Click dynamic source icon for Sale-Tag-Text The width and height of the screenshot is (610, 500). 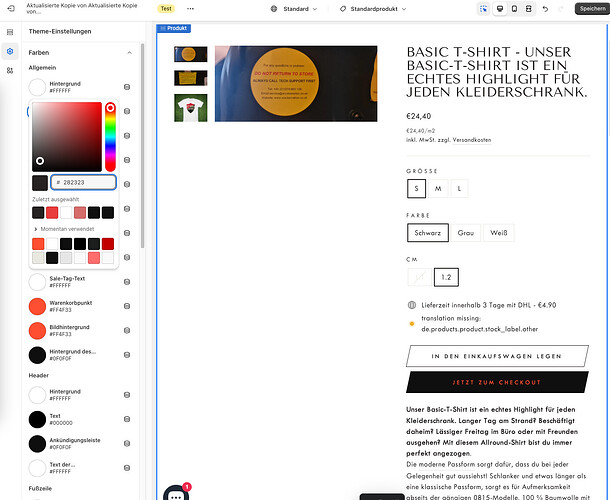(x=127, y=282)
